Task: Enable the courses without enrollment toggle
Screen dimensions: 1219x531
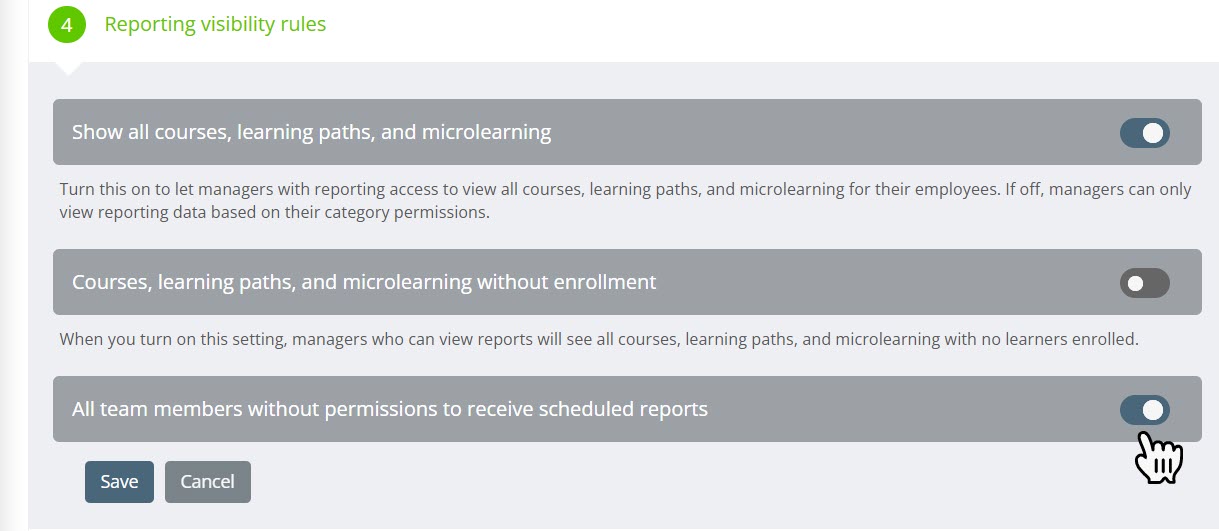Action: coord(1144,283)
